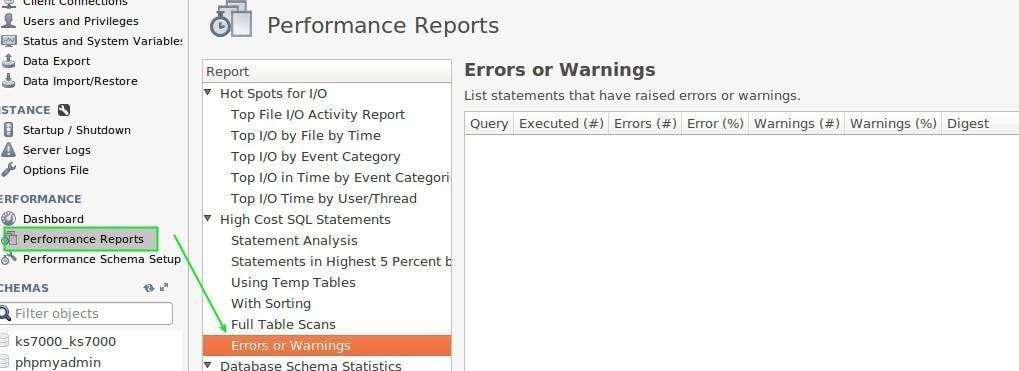
Task: Select the phpmyadmin schema
Action: click(58, 362)
